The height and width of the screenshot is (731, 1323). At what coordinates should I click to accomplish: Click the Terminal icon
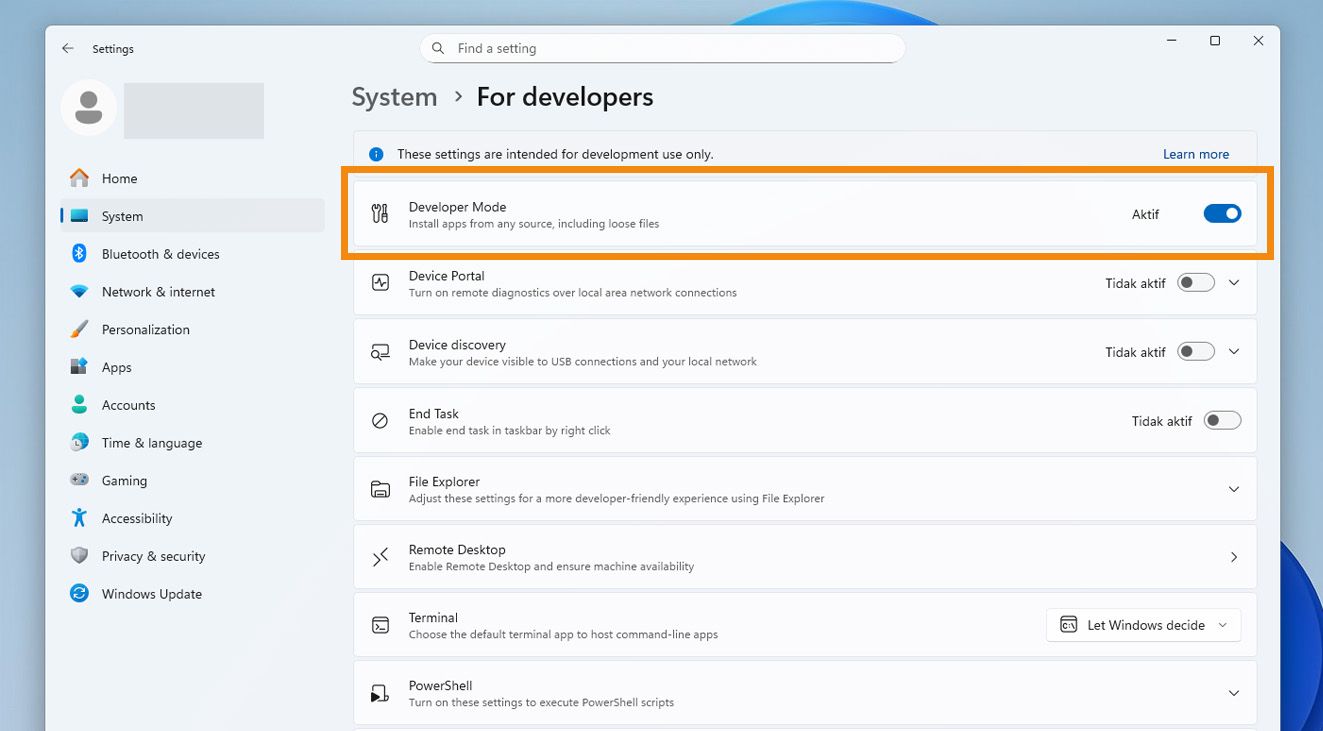[x=380, y=625]
